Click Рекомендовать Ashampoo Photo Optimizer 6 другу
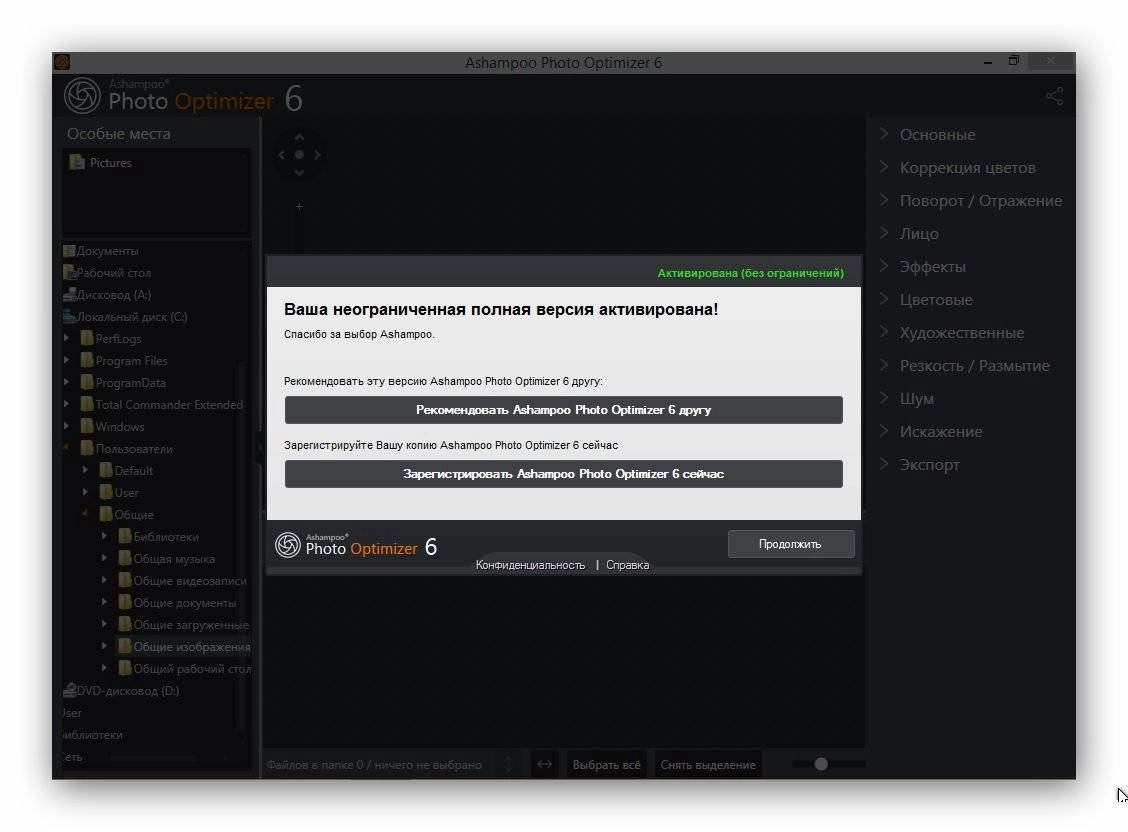 [563, 410]
